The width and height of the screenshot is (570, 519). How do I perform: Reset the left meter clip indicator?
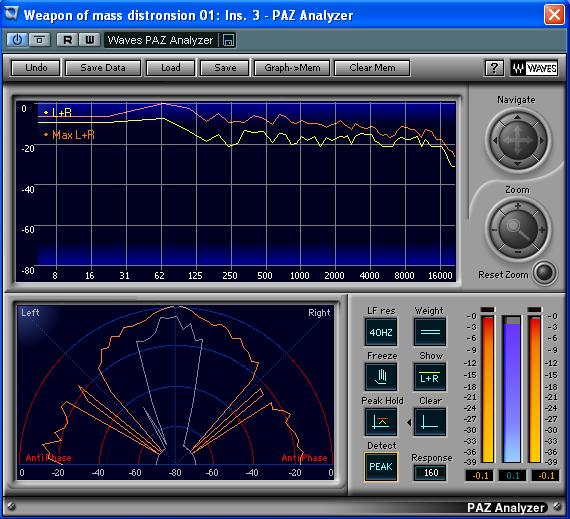(487, 310)
